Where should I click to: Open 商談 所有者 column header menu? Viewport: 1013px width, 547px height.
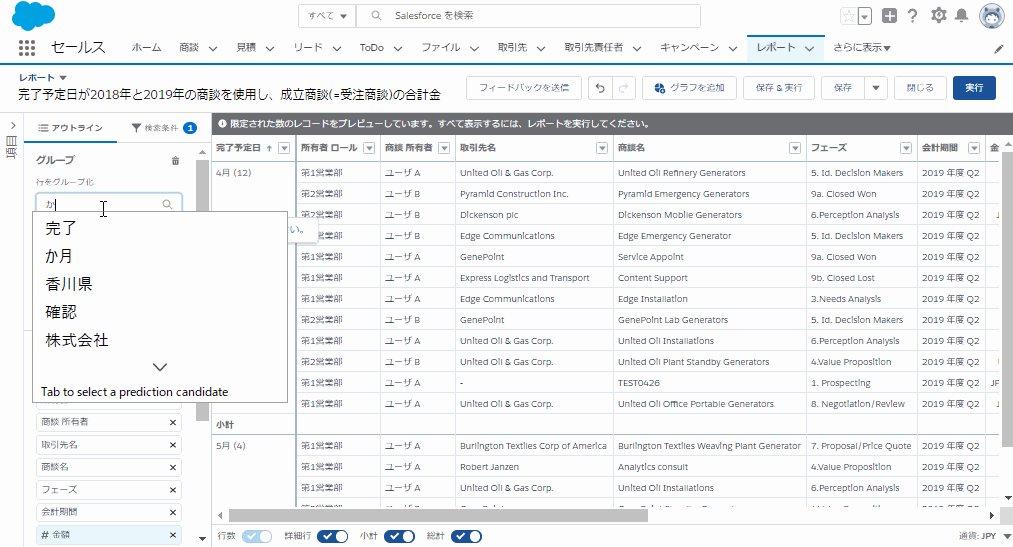tap(444, 149)
